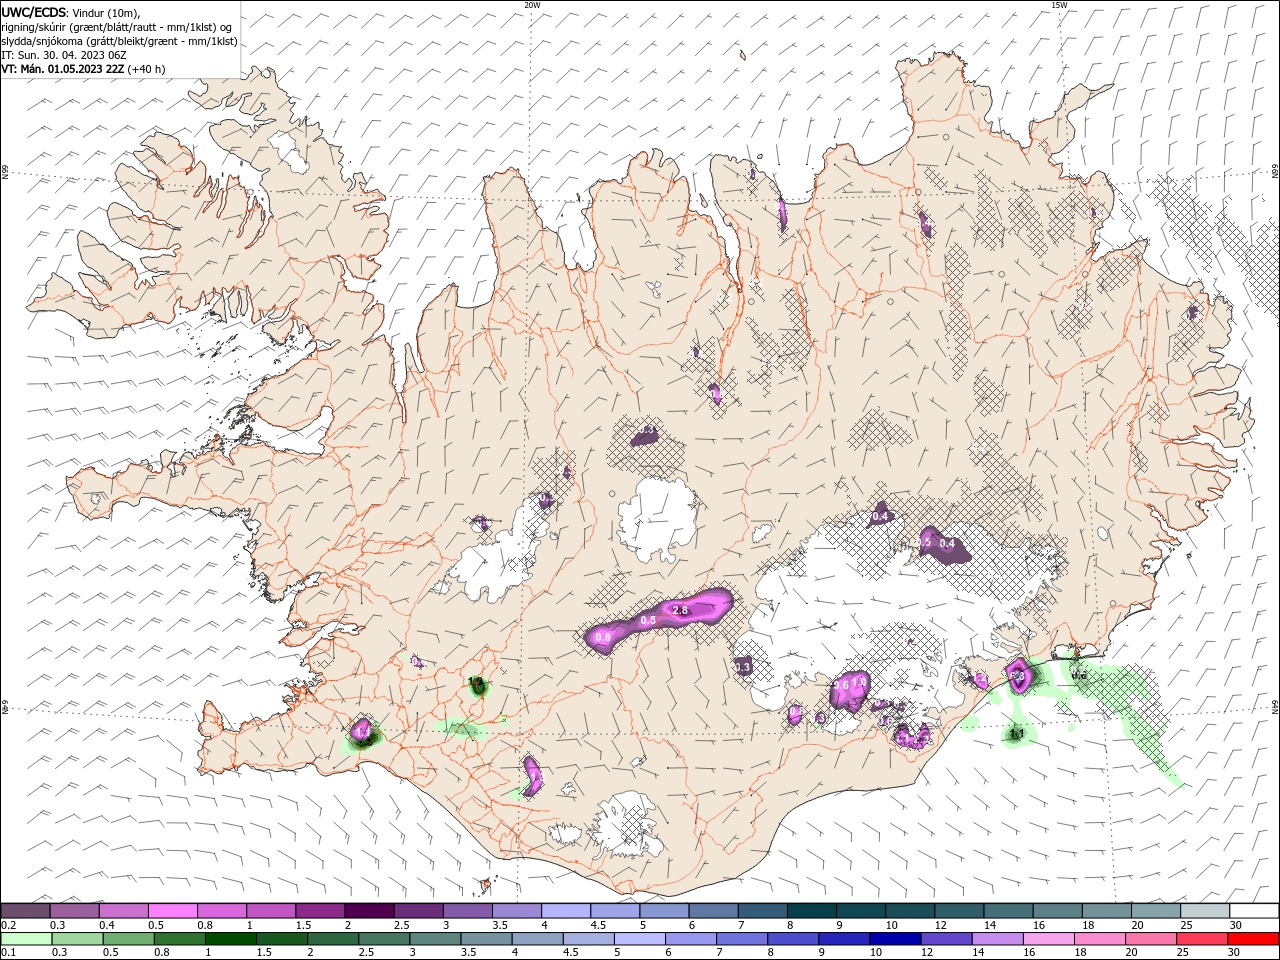
Task: Click the 'VT: Mán. 01.05.2023 22Z (+40 h)' line
Action: tap(83, 69)
